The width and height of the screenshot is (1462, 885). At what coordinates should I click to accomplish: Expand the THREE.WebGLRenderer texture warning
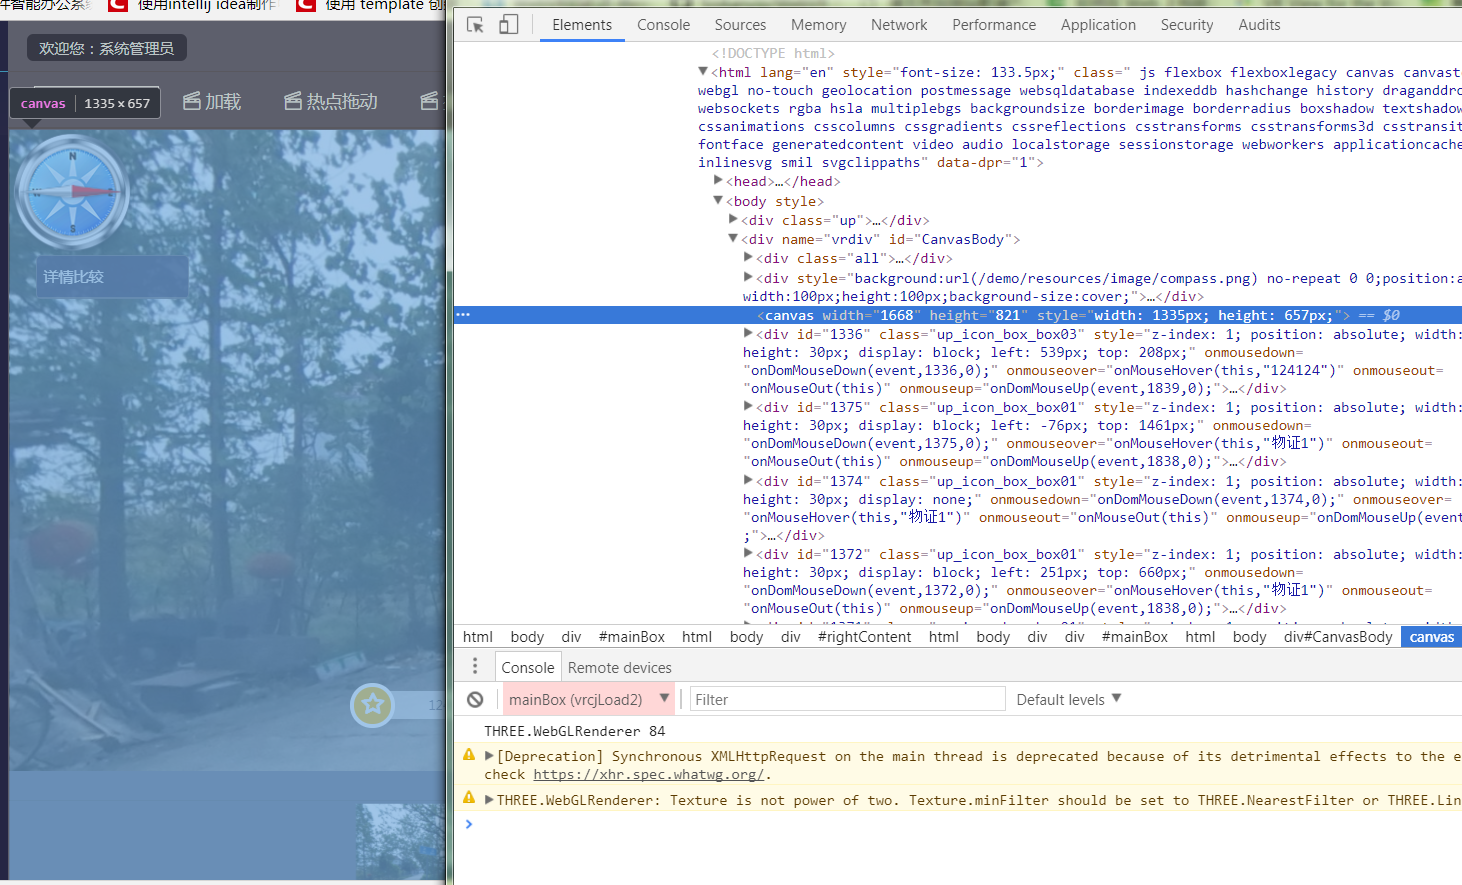coord(489,800)
